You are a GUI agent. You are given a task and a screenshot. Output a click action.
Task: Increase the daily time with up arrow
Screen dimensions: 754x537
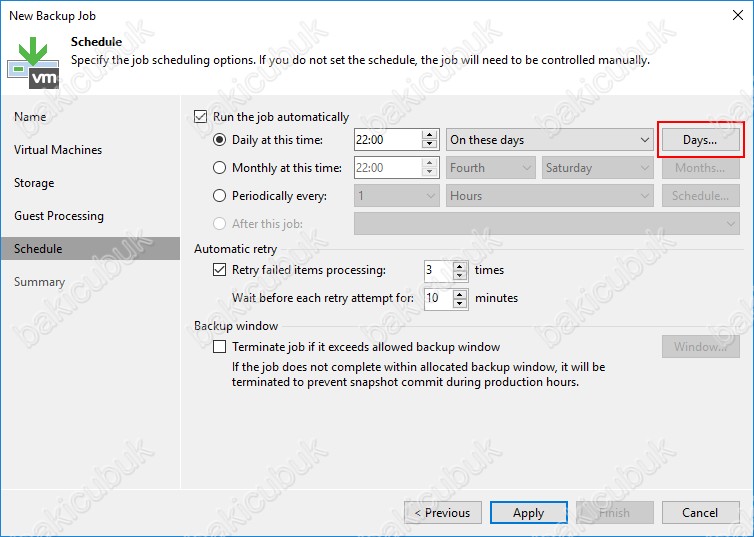tap(429, 135)
